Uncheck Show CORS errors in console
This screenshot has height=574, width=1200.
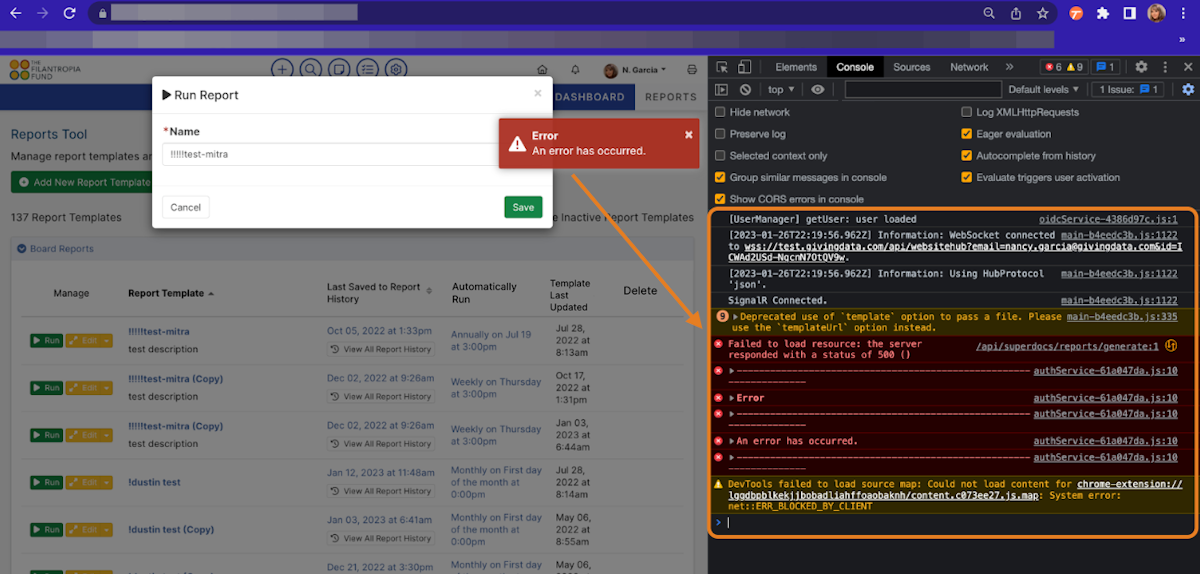tap(720, 199)
